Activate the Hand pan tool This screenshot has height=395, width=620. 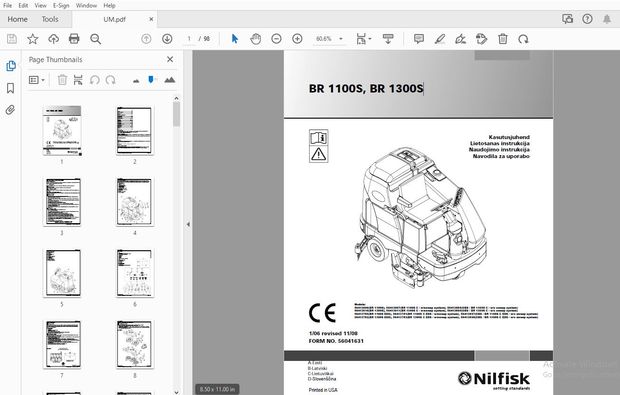[256, 39]
